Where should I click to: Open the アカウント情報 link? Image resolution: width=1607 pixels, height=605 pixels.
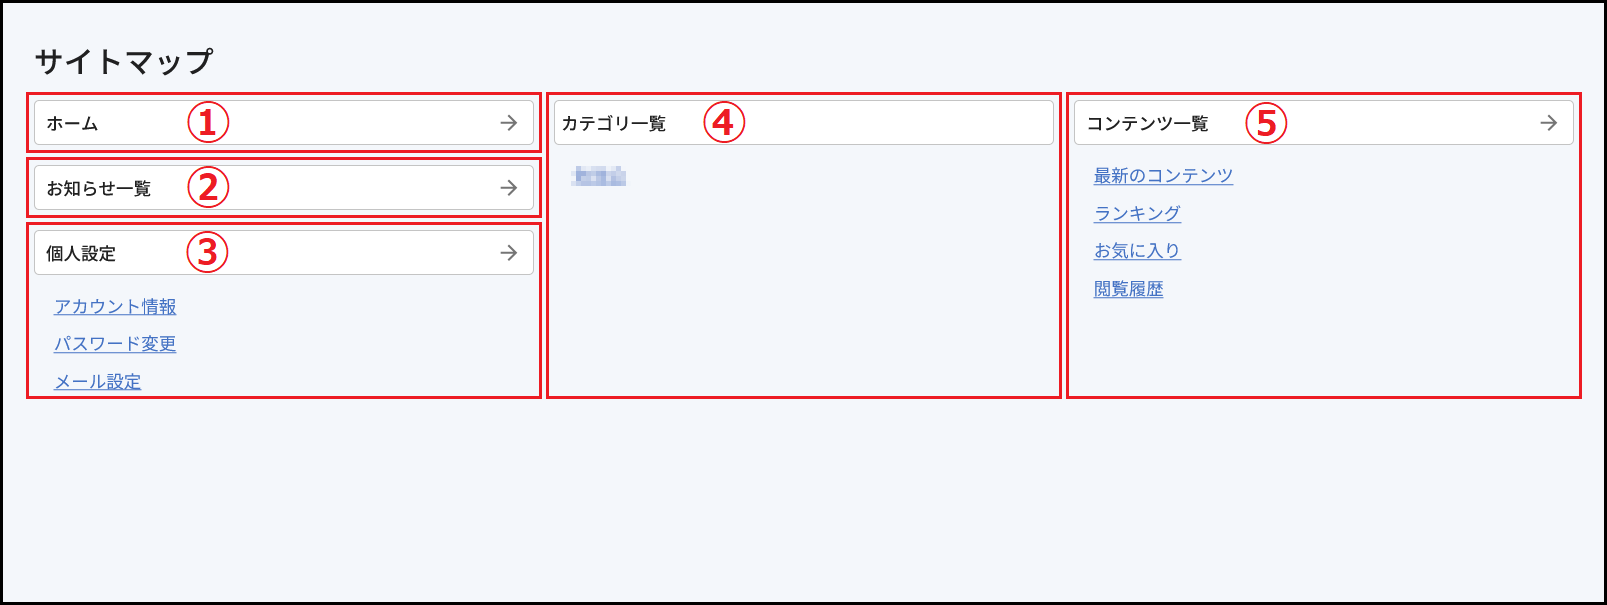click(115, 307)
